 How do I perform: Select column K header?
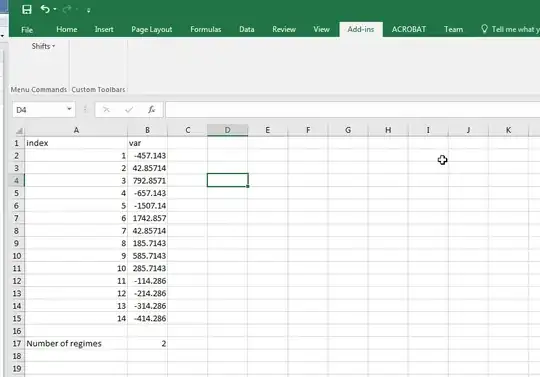508,130
